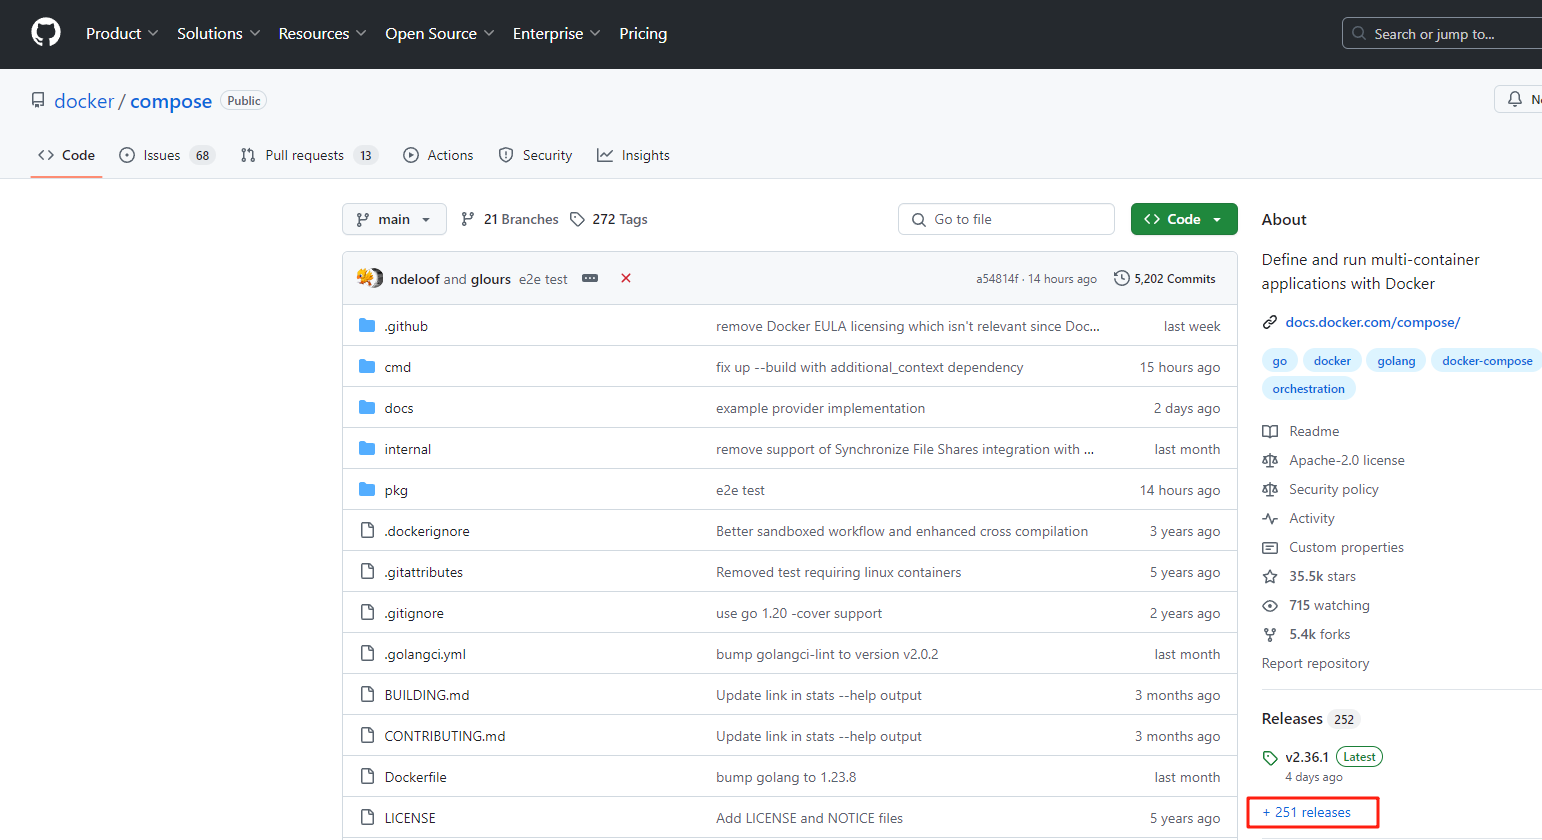This screenshot has width=1542, height=840.
Task: Select the orchestration topic tag
Action: [1308, 389]
